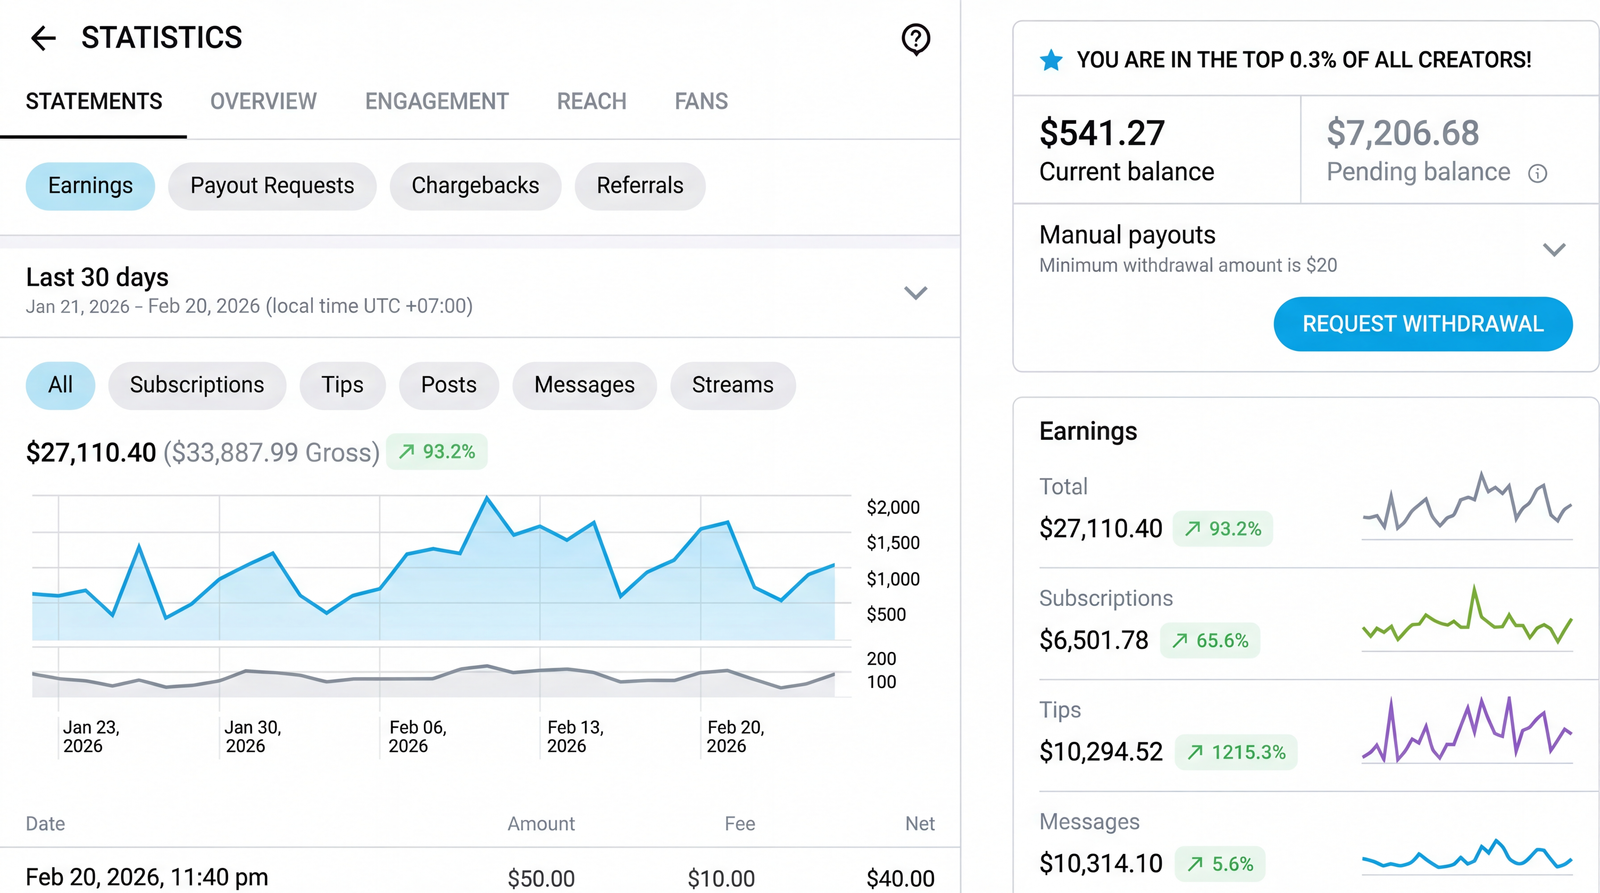Expand the Manual payouts section
Image resolution: width=1600 pixels, height=893 pixels.
pos(1553,249)
